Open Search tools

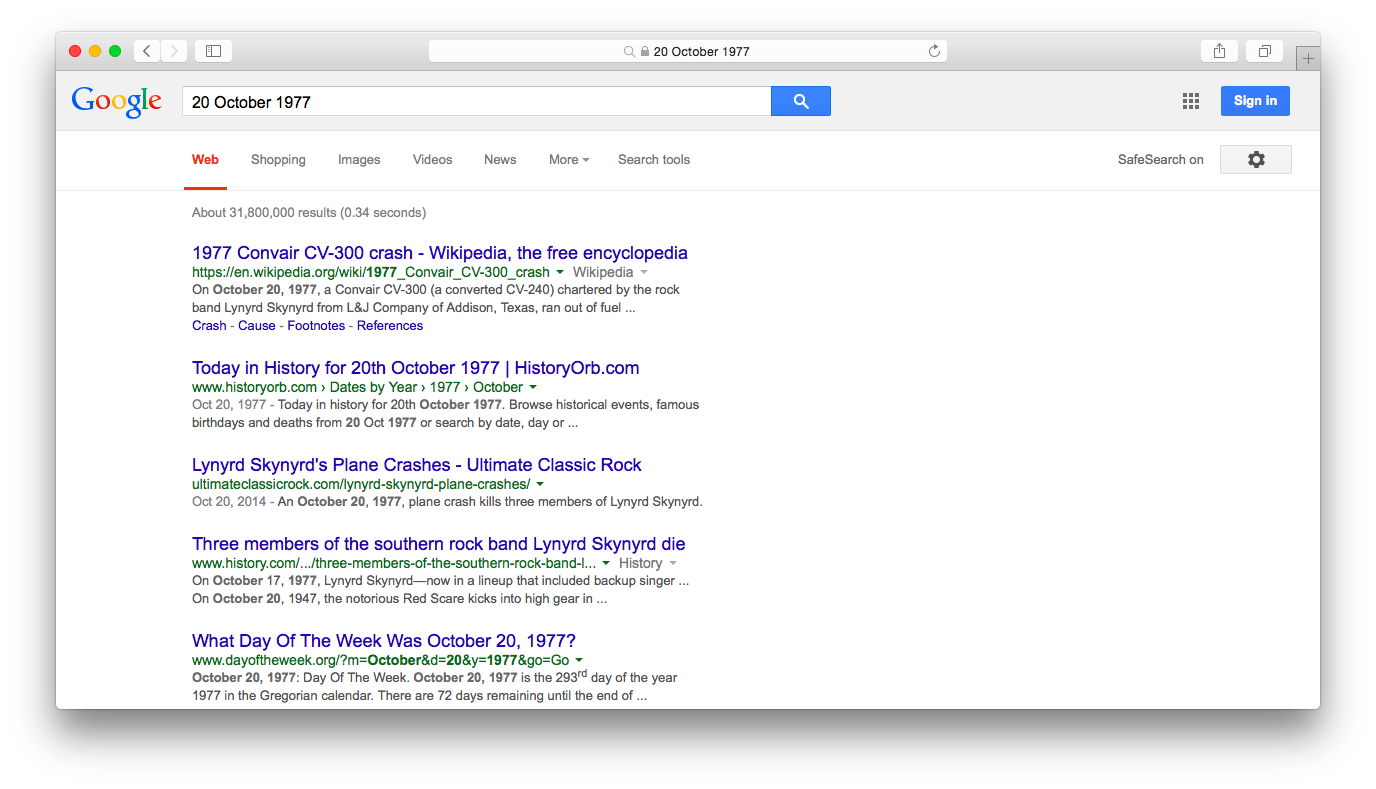click(x=654, y=159)
